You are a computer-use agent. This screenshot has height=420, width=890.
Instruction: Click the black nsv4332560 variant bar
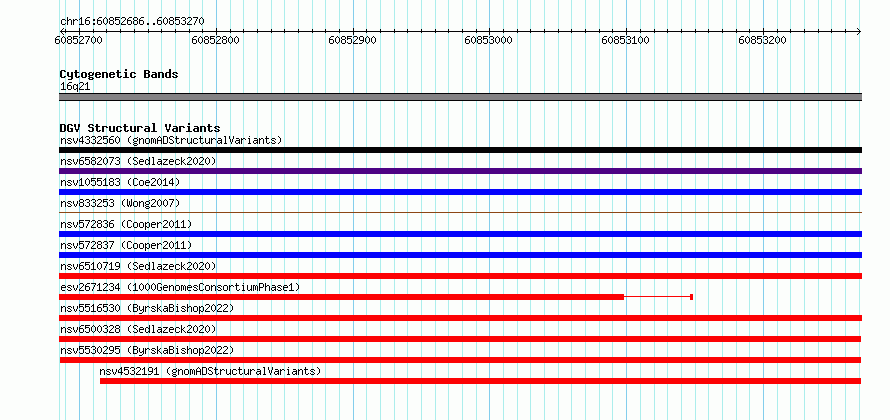[460, 150]
